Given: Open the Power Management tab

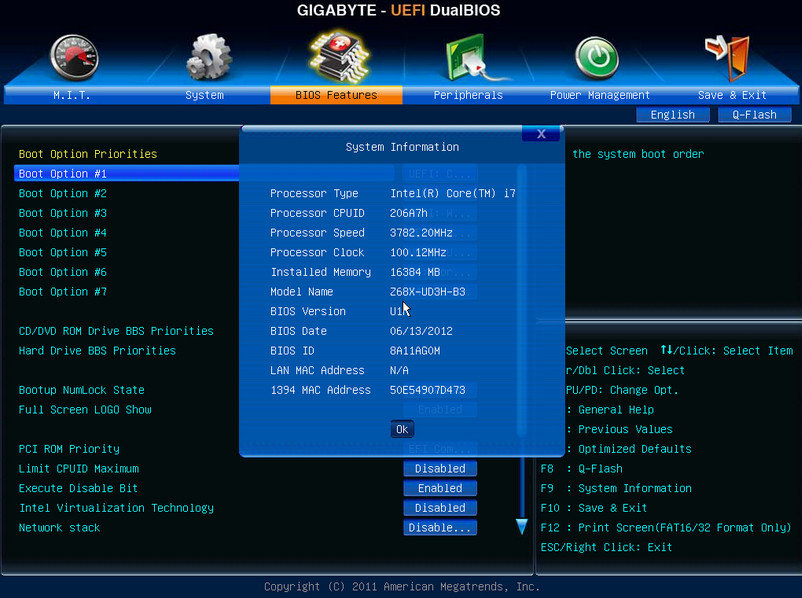Looking at the screenshot, I should coord(599,95).
